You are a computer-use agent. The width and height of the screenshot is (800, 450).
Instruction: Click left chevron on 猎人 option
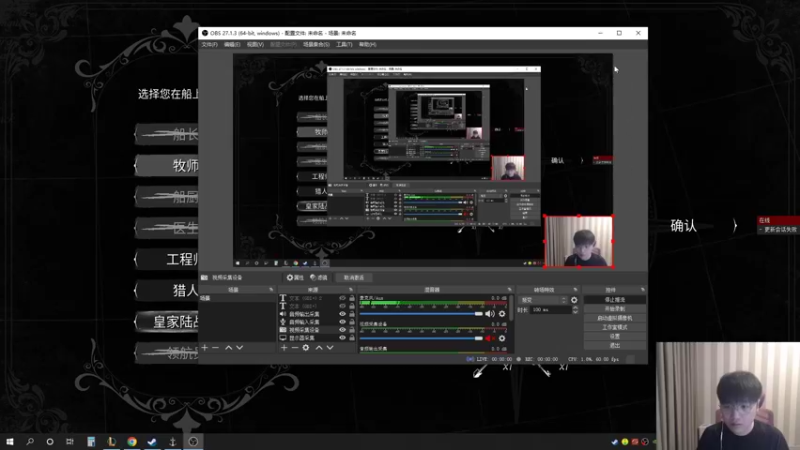coord(136,291)
